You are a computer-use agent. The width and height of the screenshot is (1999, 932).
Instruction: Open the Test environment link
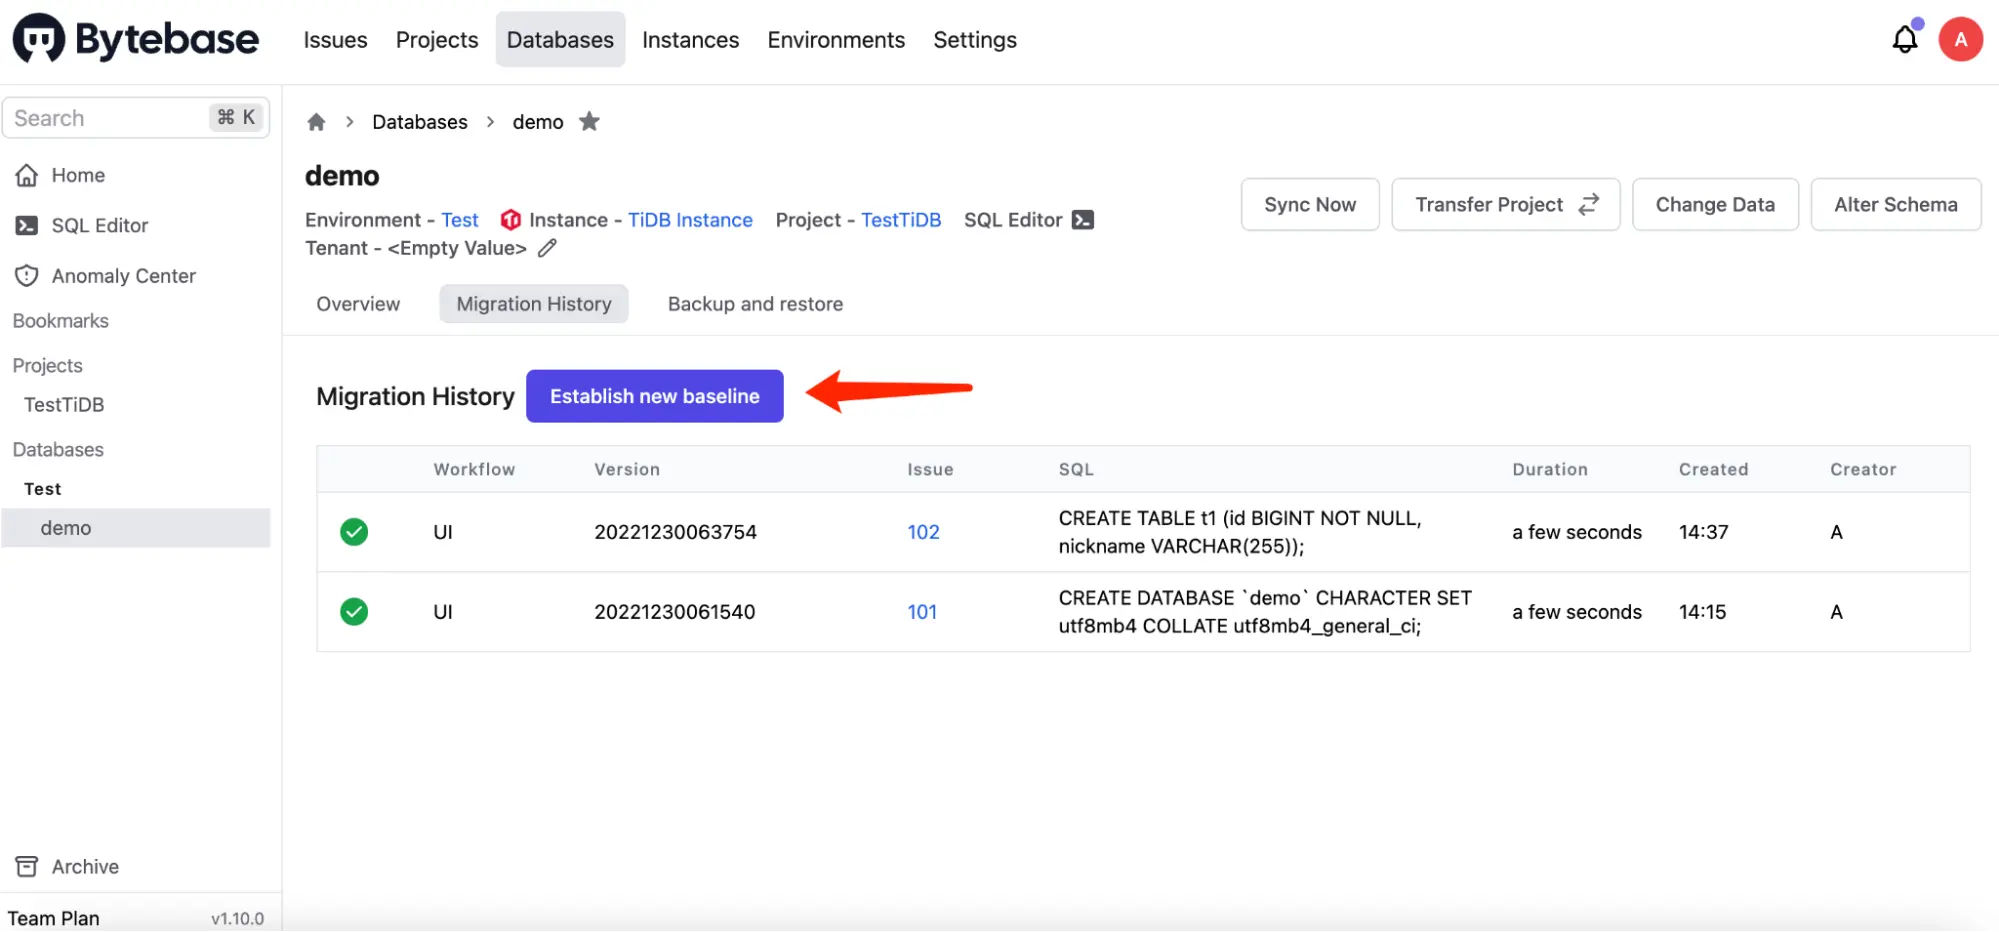pos(460,220)
